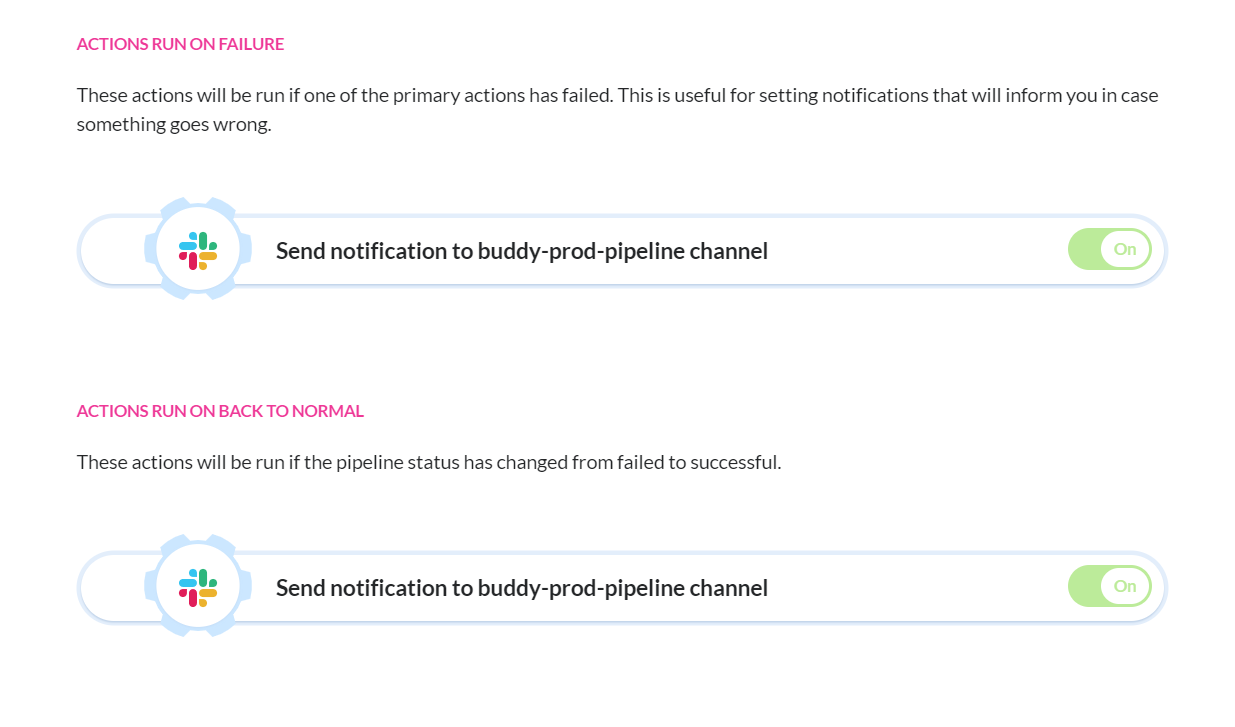Click the left rounded end of the back-to-normal action row

(x=110, y=587)
